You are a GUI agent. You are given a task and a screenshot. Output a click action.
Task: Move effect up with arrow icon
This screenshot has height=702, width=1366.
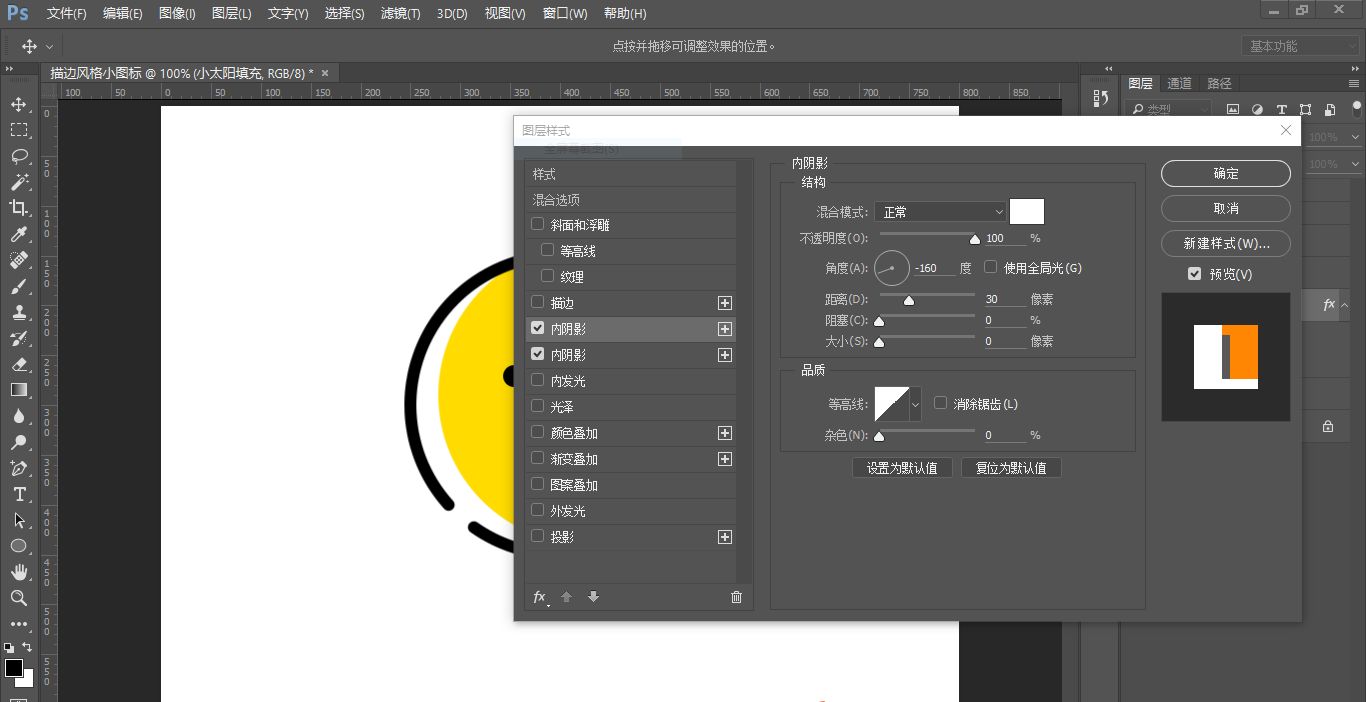(566, 597)
